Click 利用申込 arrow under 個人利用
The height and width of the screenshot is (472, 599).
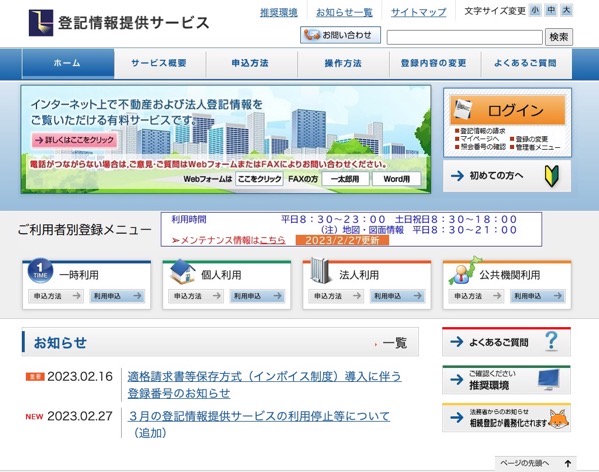point(257,296)
